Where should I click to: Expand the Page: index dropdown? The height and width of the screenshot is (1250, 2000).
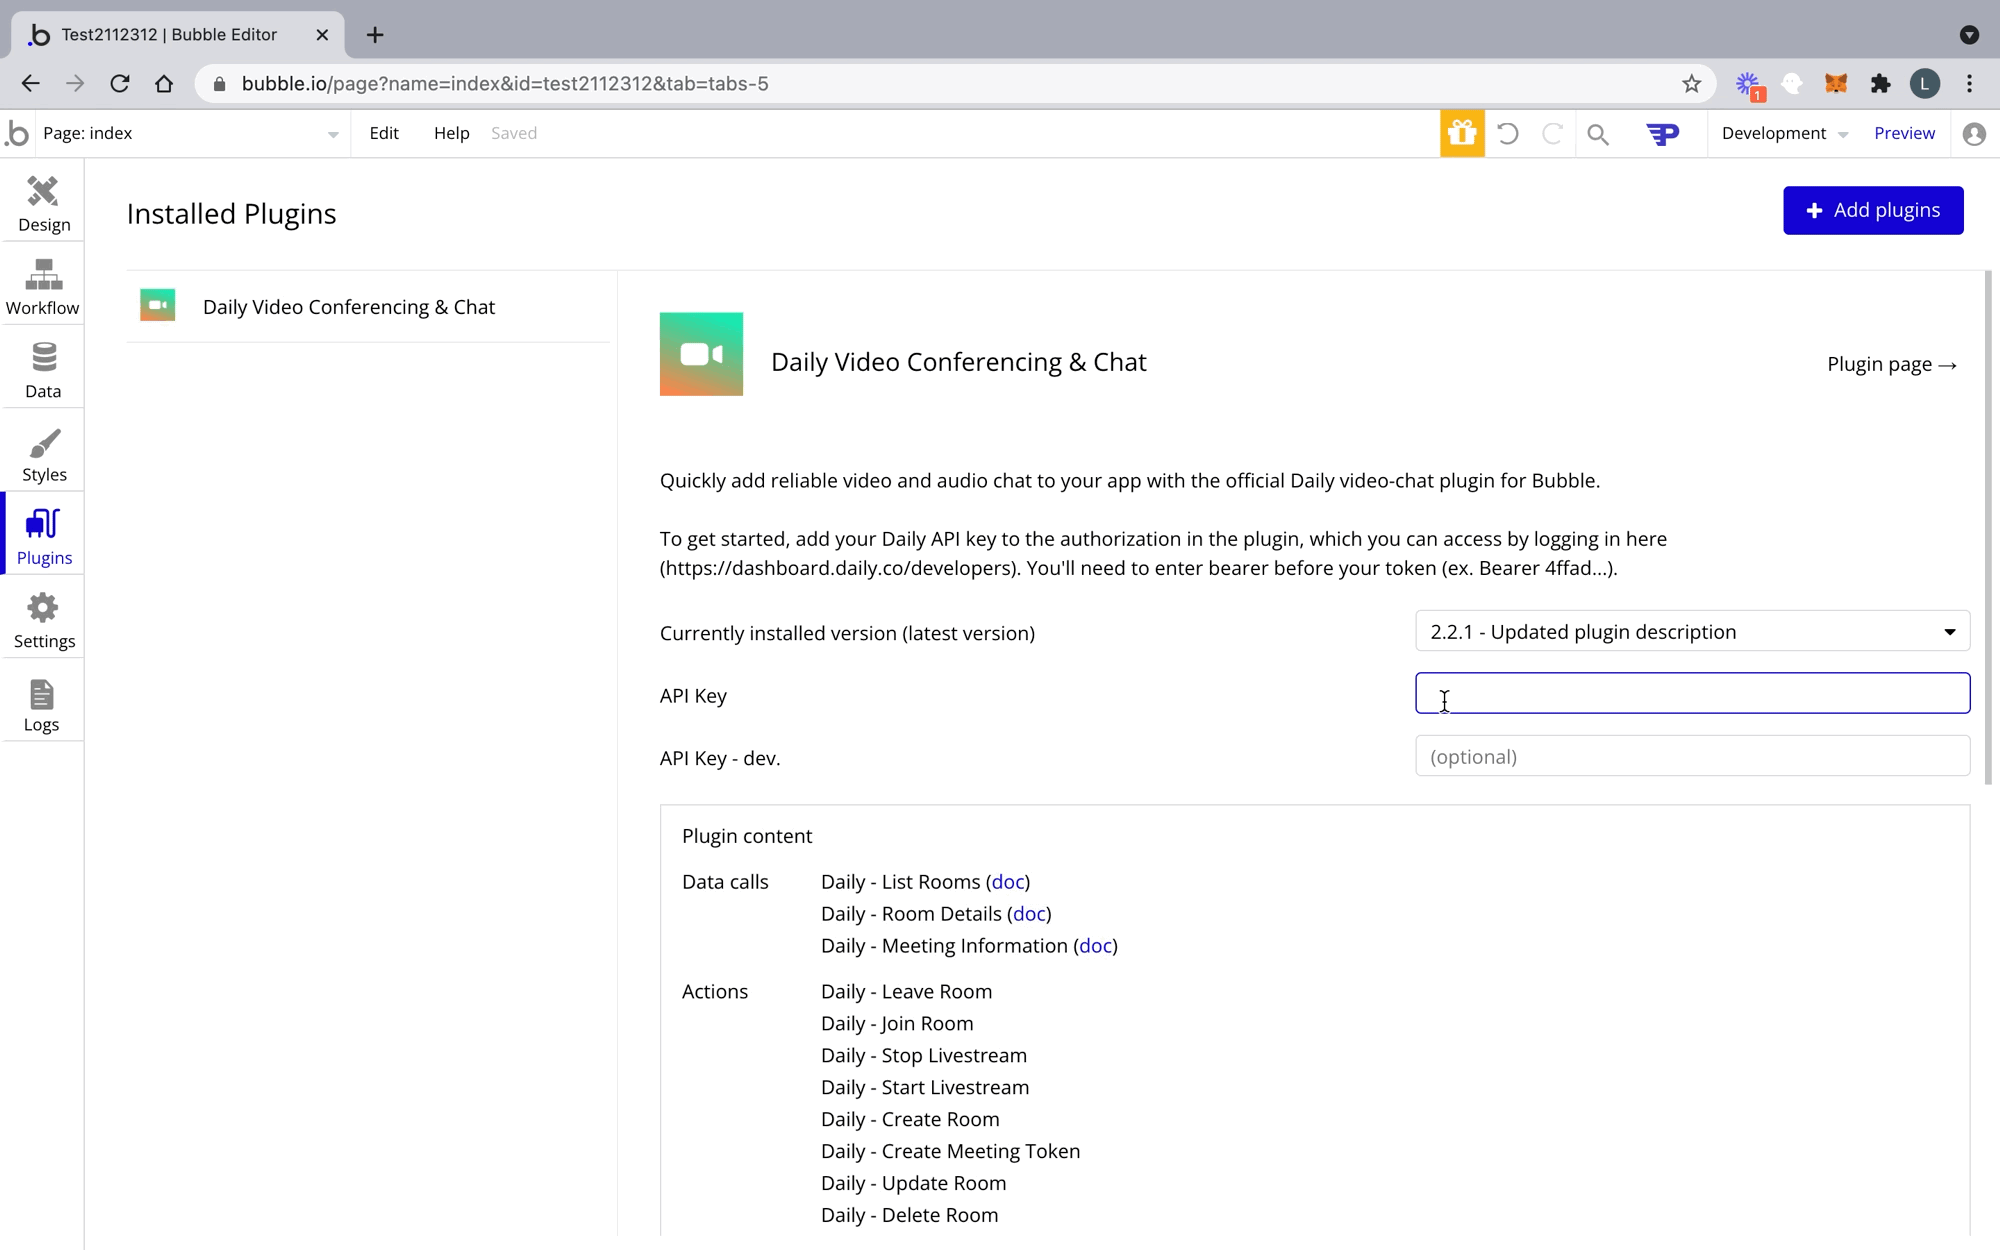[193, 134]
